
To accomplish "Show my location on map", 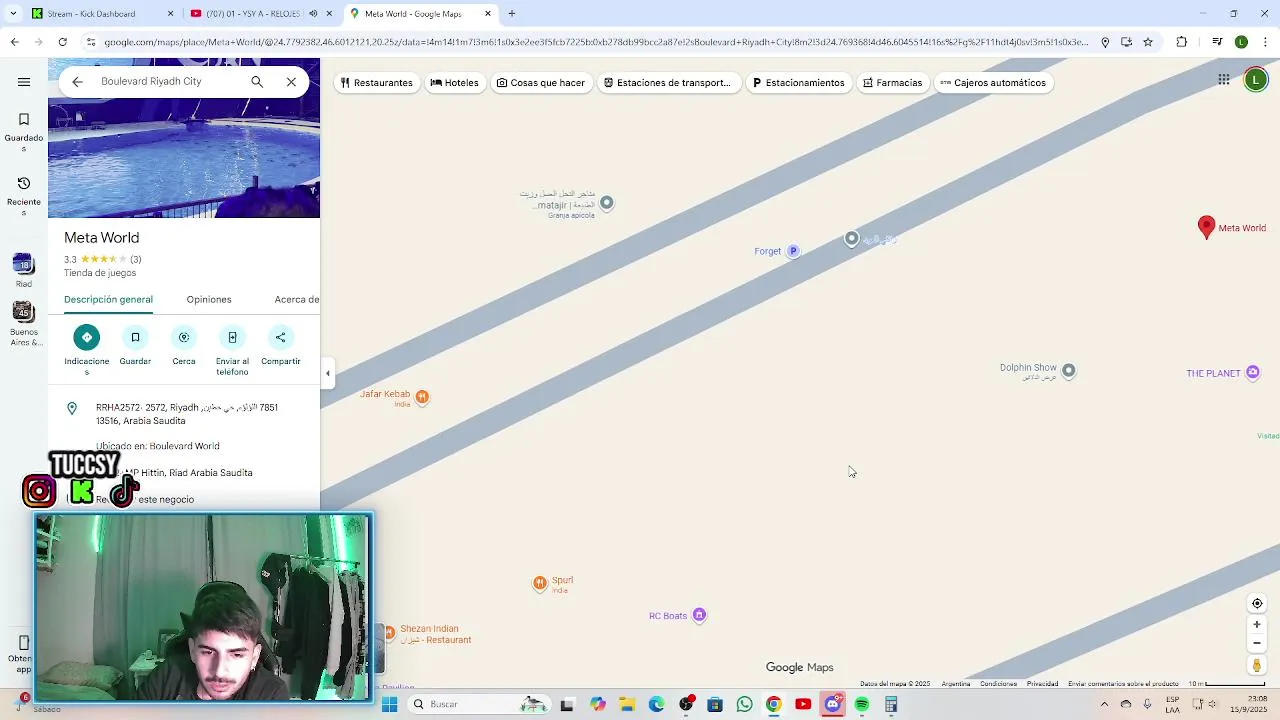I will click(x=1257, y=603).
